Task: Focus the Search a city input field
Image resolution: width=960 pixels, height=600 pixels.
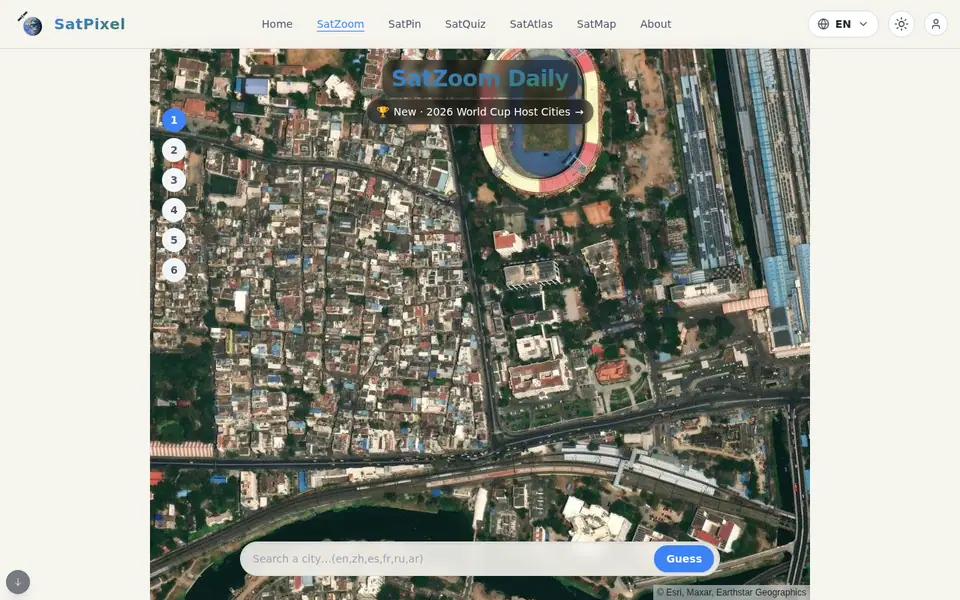Action: [449, 558]
